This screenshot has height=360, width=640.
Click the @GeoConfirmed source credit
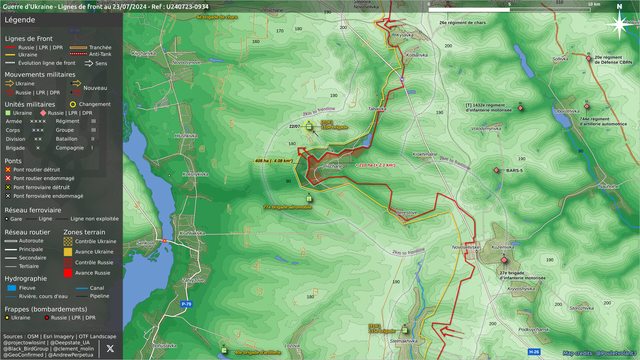tap(22, 355)
